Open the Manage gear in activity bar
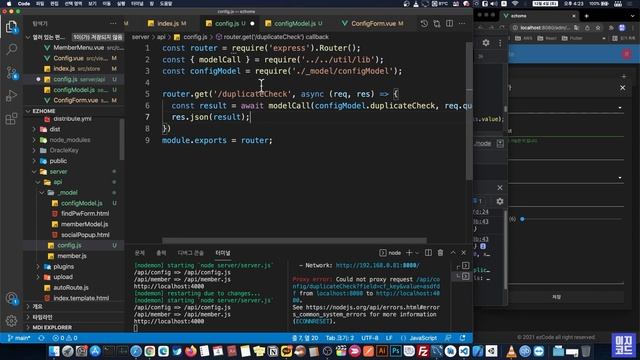The height and width of the screenshot is (360, 640). [x=11, y=321]
